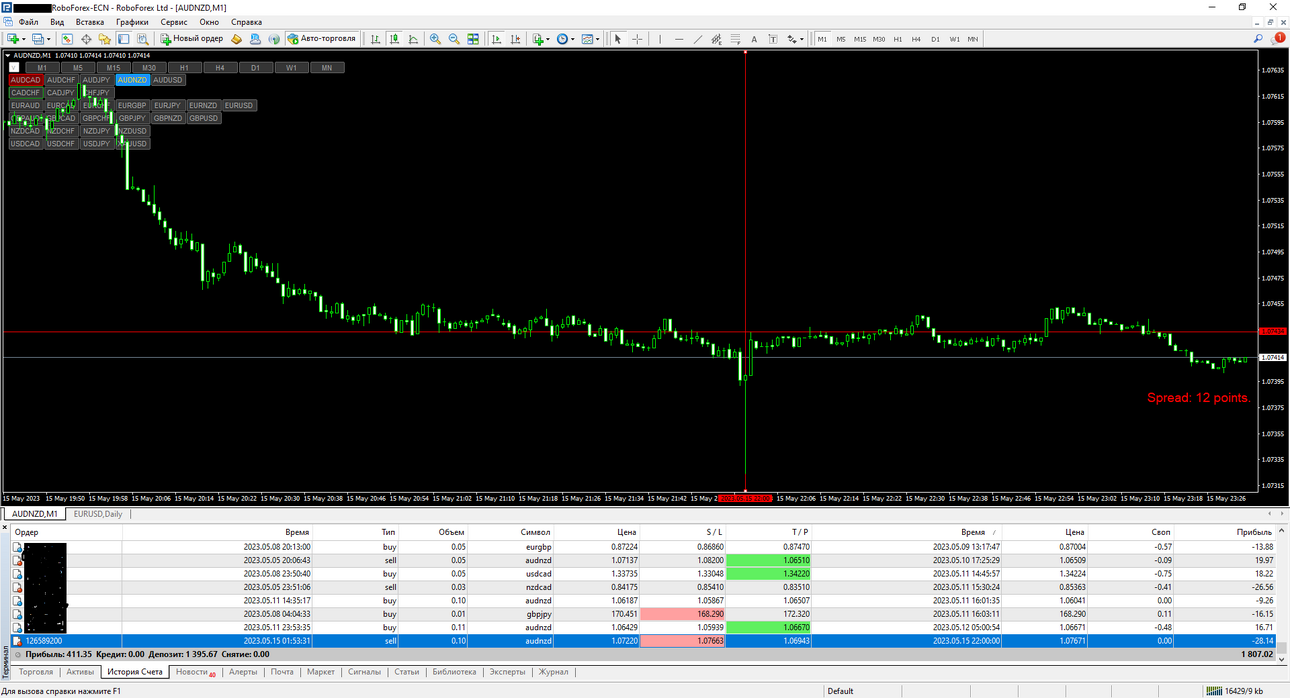Image resolution: width=1290 pixels, height=698 pixels.
Task: Open the templates dropdown
Action: (x=598, y=39)
